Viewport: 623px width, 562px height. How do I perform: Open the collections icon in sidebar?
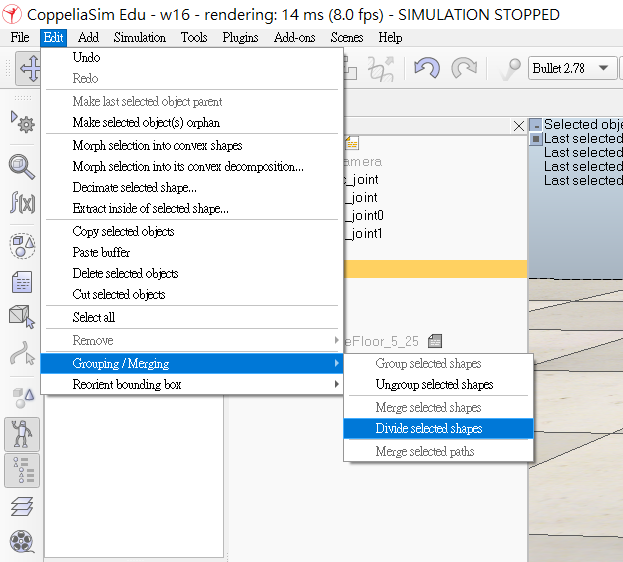point(22,246)
